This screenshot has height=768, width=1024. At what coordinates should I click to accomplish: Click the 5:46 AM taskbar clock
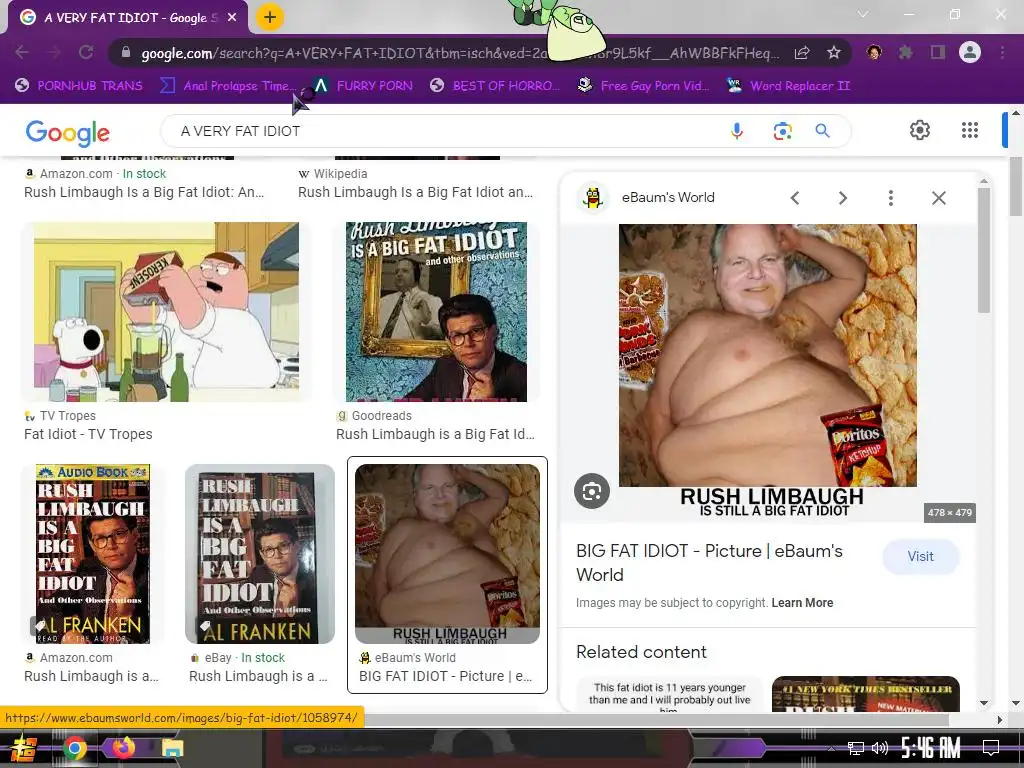pos(931,747)
